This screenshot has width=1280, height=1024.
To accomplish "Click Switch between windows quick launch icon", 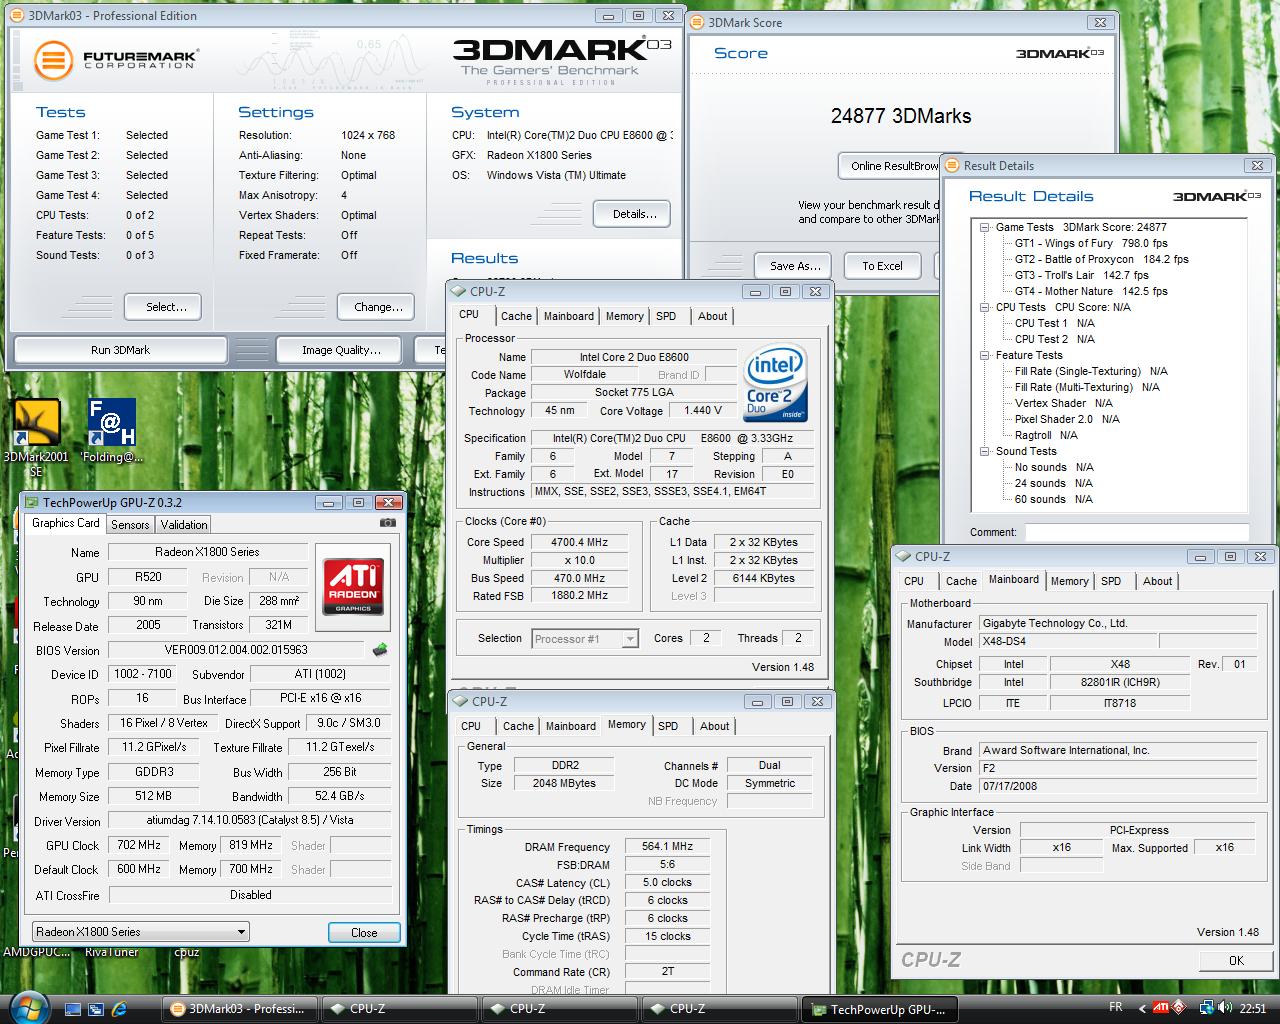I will 97,1009.
